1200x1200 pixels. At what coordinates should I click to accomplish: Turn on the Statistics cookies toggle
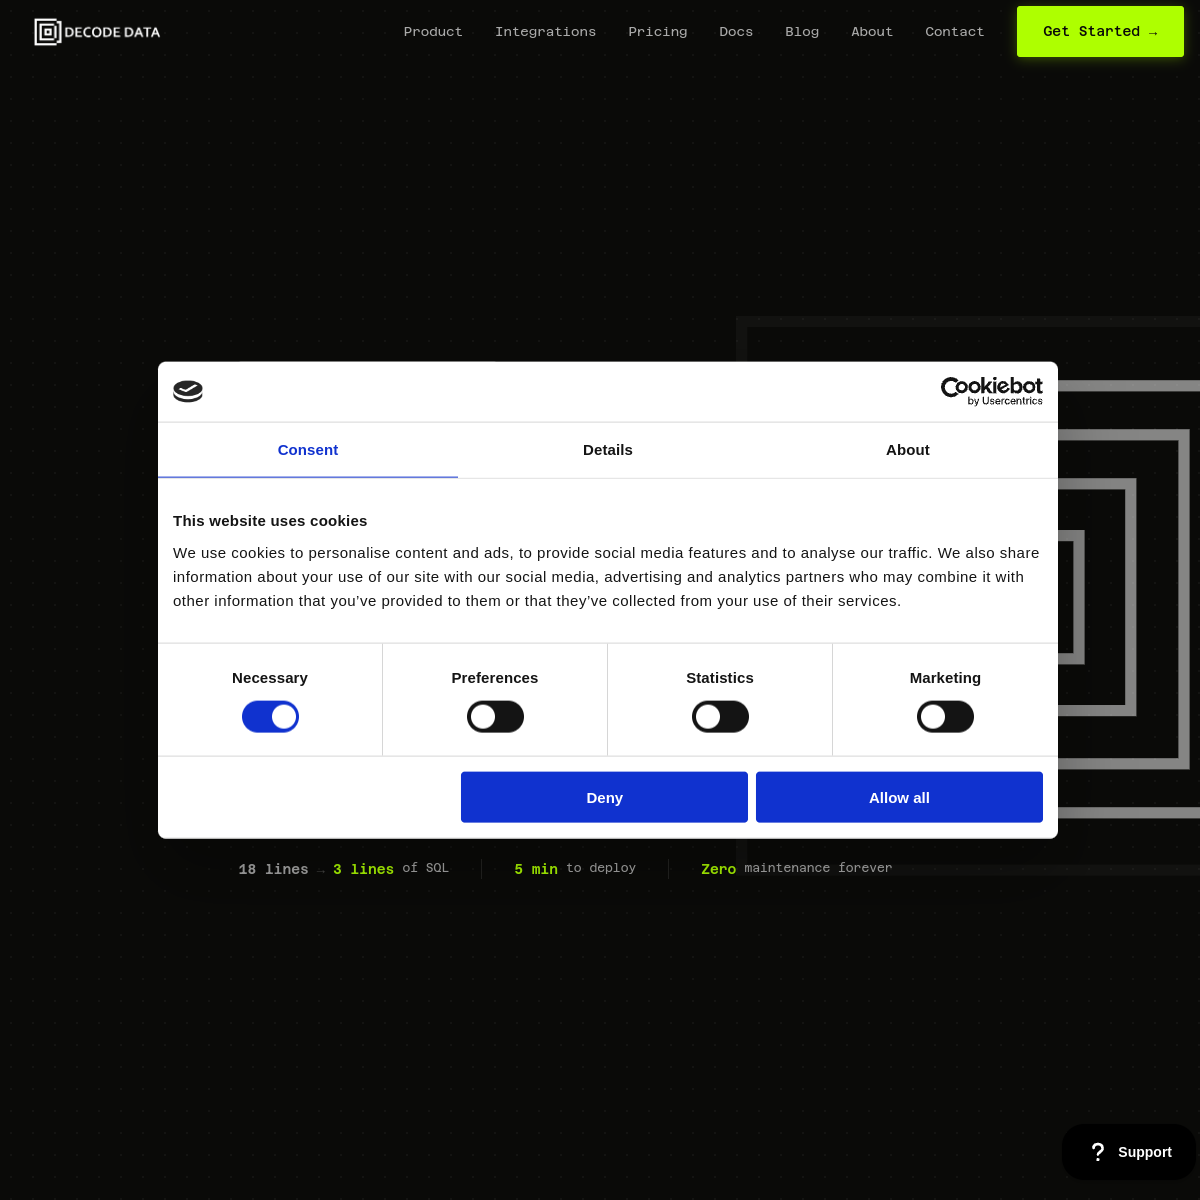click(720, 717)
